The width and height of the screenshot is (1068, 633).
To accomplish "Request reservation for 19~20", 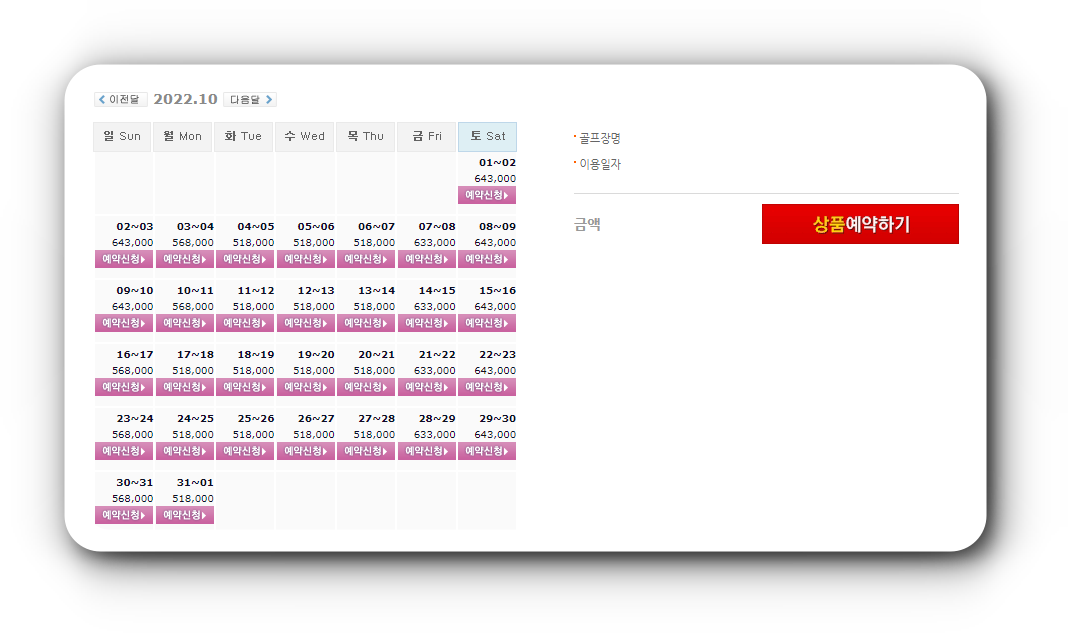I will pyautogui.click(x=306, y=387).
